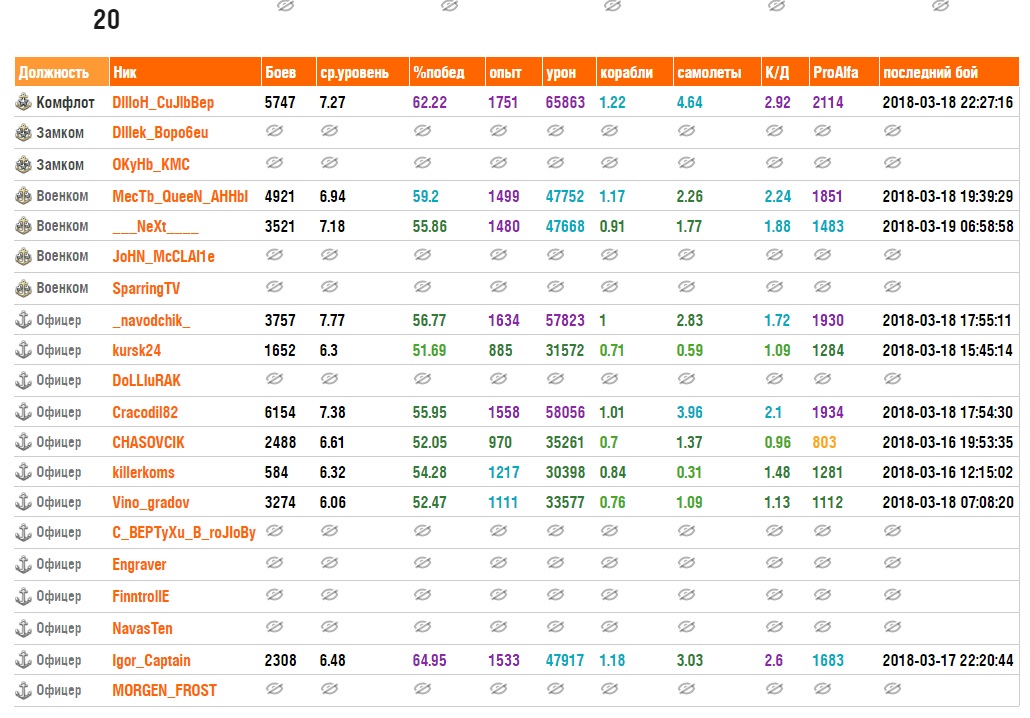Open player profile kursk24

[x=137, y=350]
